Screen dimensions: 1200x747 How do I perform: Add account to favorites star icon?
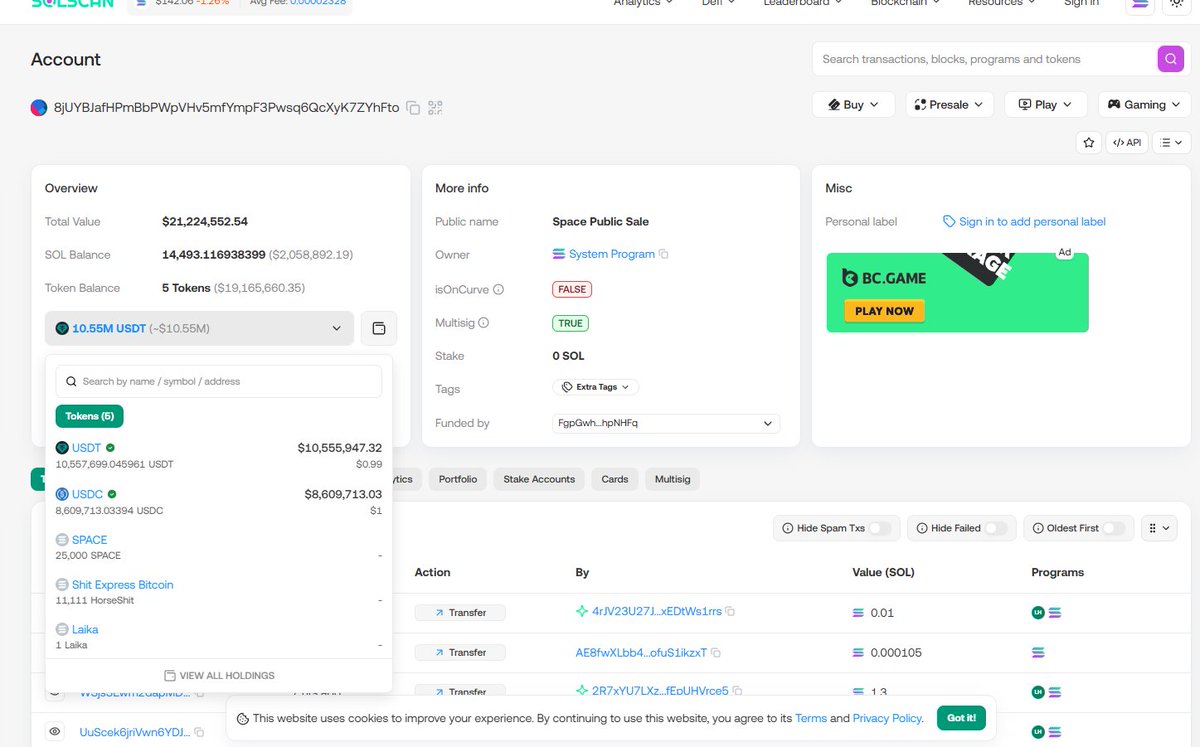[x=1089, y=143]
